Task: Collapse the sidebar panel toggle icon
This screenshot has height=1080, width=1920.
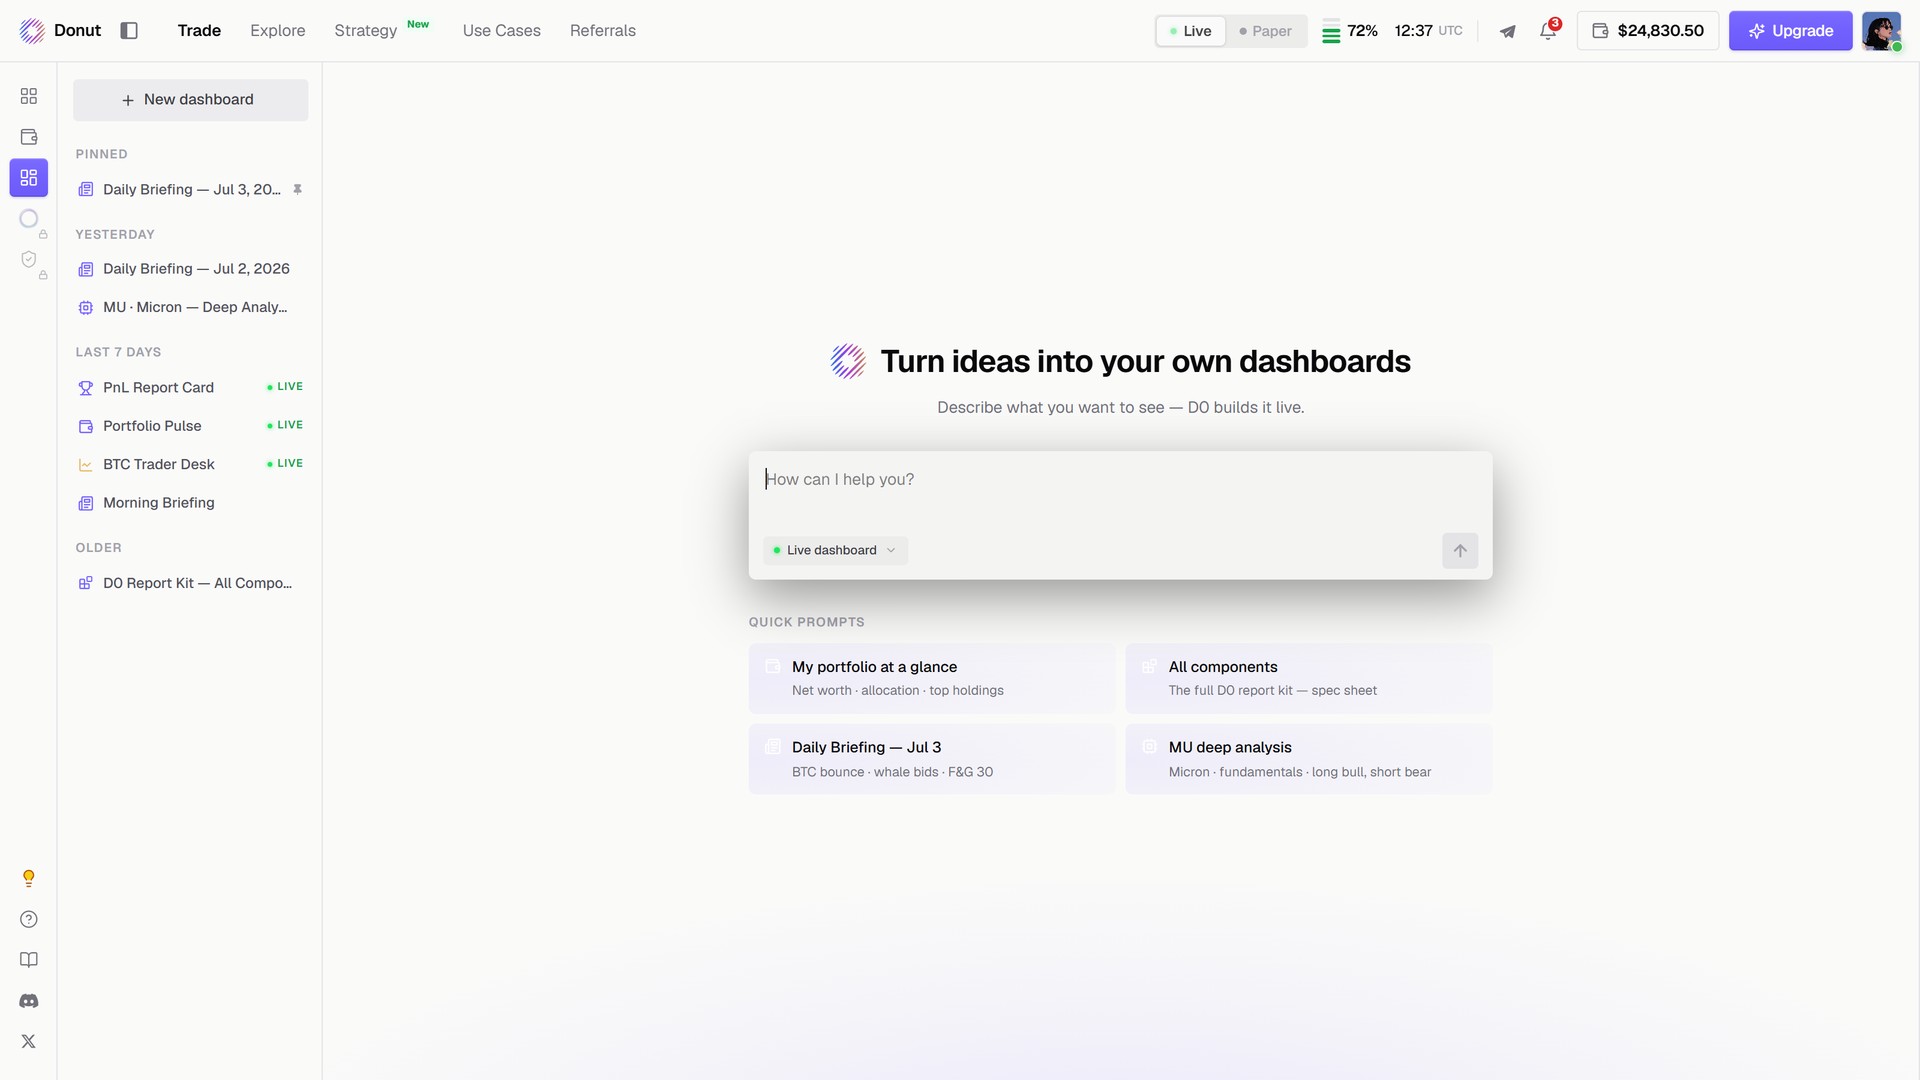Action: click(129, 31)
